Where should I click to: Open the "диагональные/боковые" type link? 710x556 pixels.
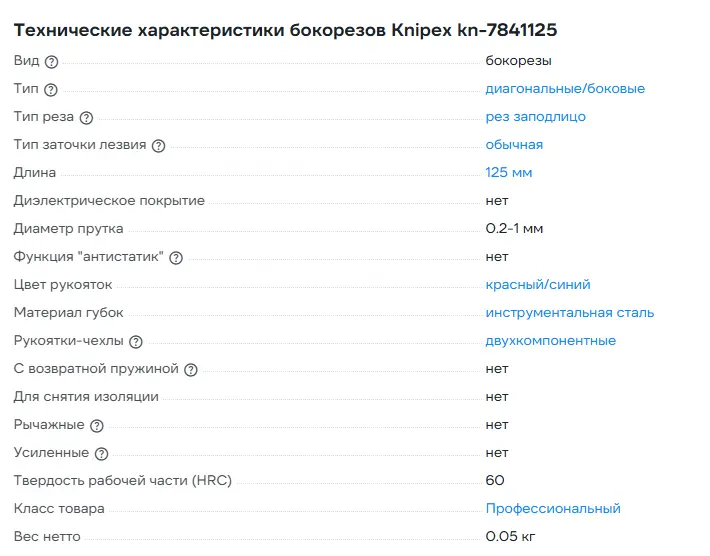point(565,89)
